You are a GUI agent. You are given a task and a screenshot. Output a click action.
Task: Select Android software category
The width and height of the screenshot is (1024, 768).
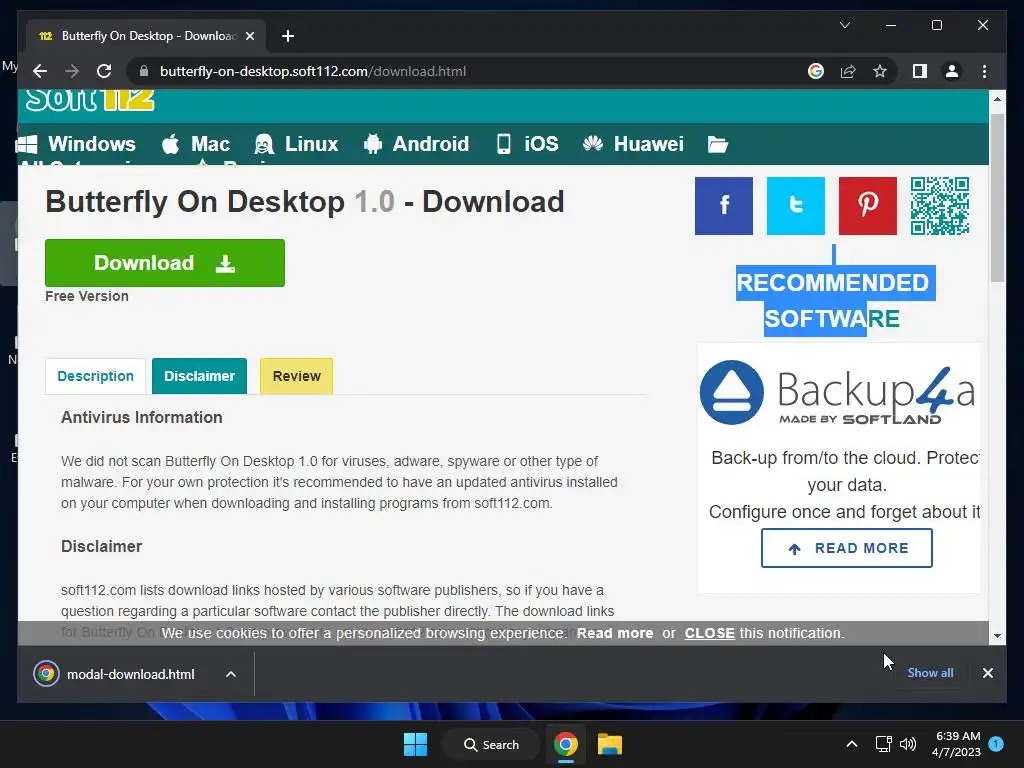click(417, 144)
